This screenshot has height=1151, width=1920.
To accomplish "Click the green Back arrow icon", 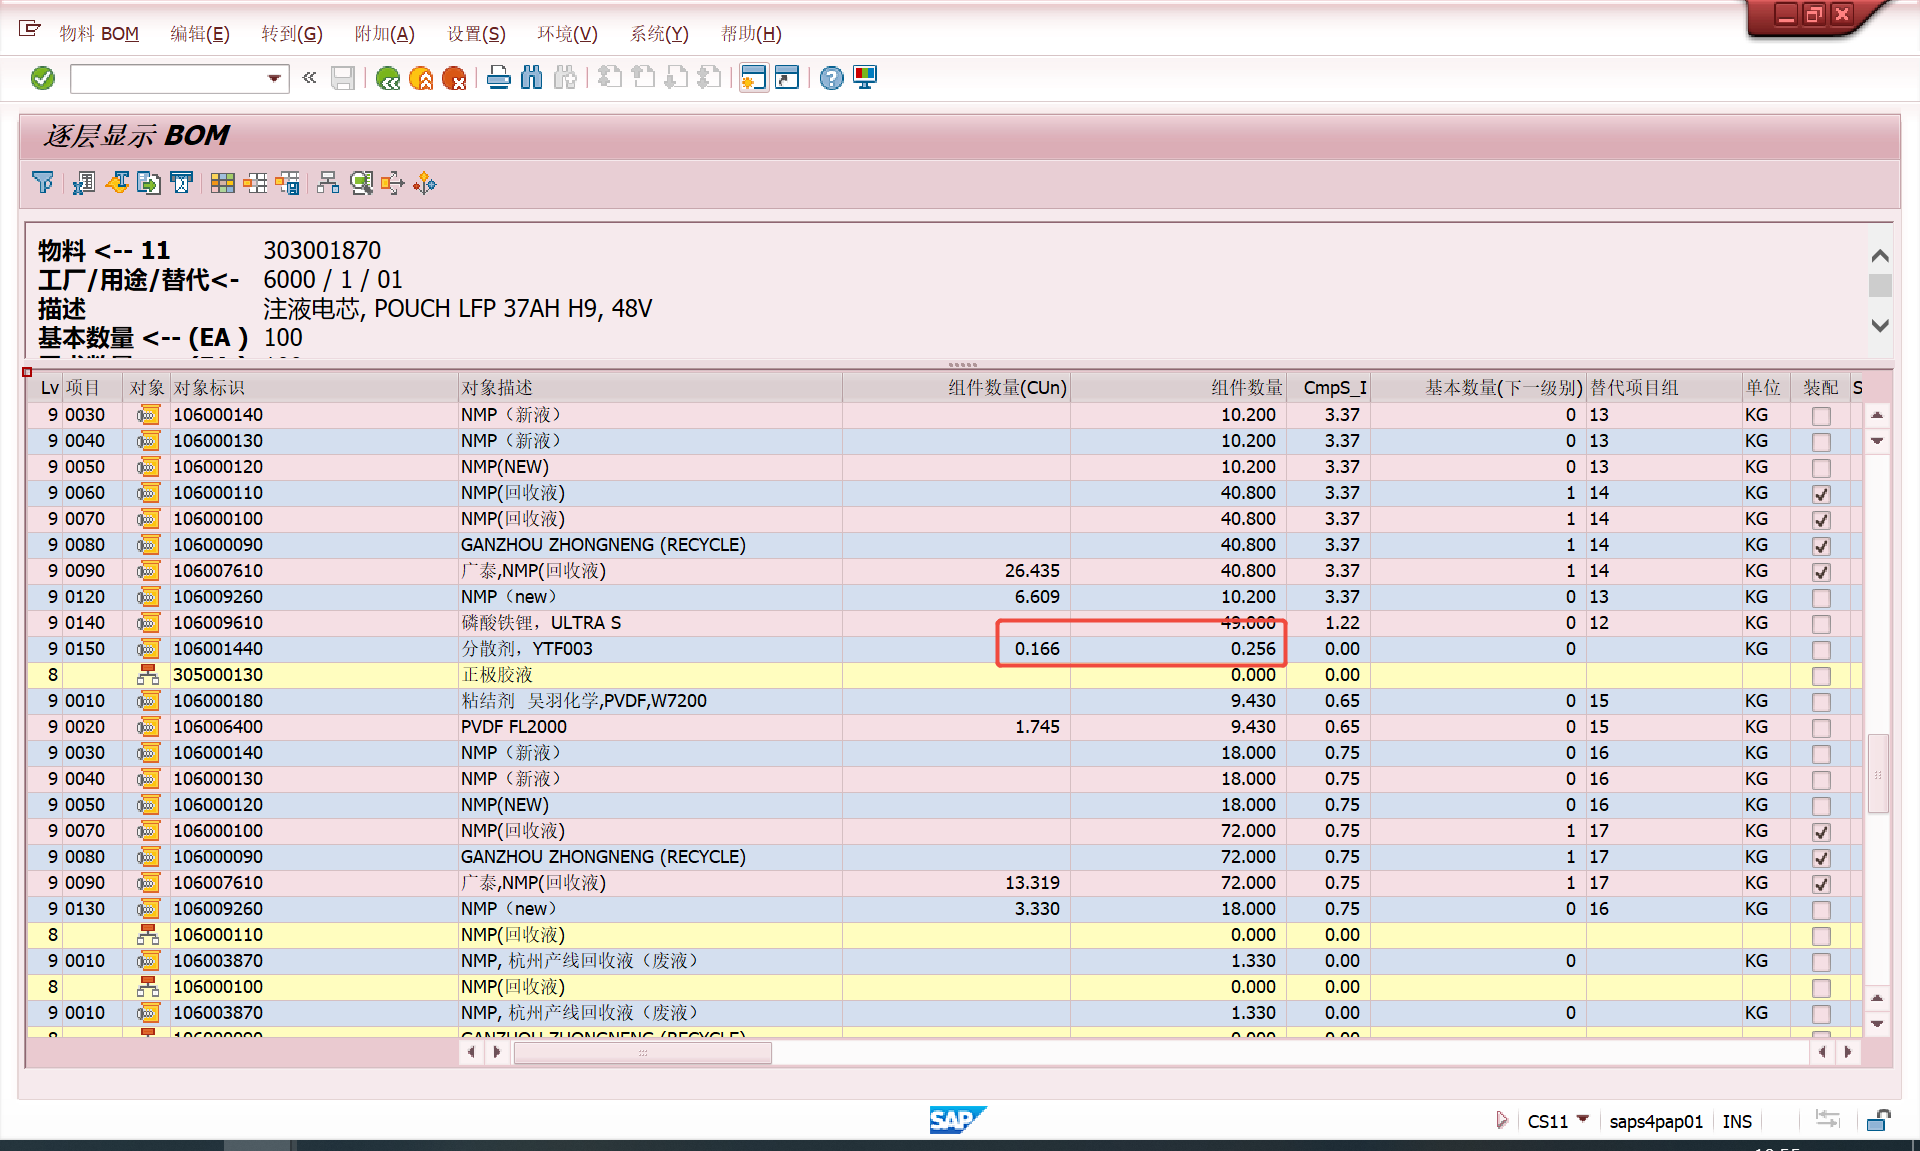I will pyautogui.click(x=388, y=78).
